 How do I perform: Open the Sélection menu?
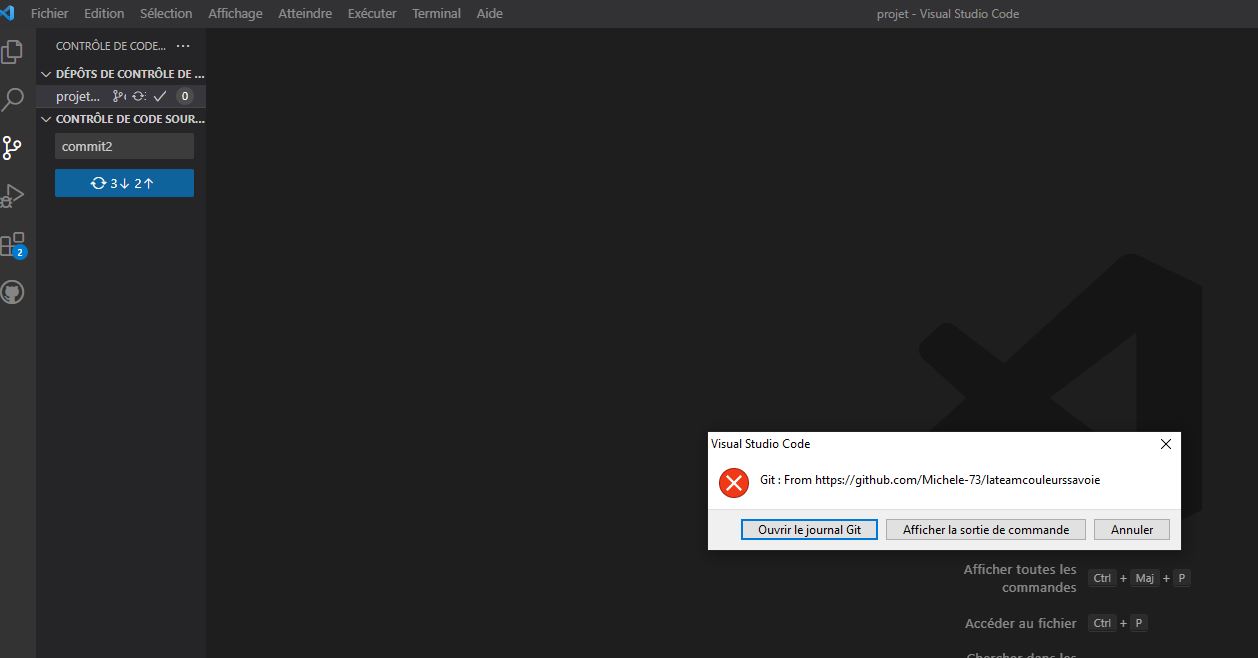coord(166,14)
